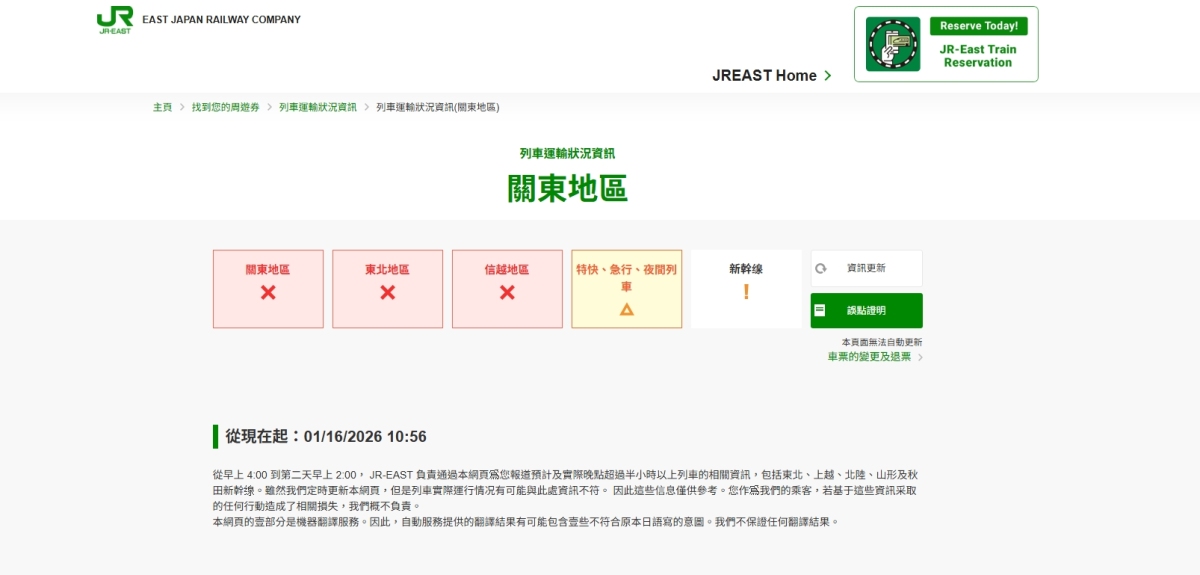Open the 找到您的周遊券 breadcrumb link
The width and height of the screenshot is (1200, 575).
[225, 107]
